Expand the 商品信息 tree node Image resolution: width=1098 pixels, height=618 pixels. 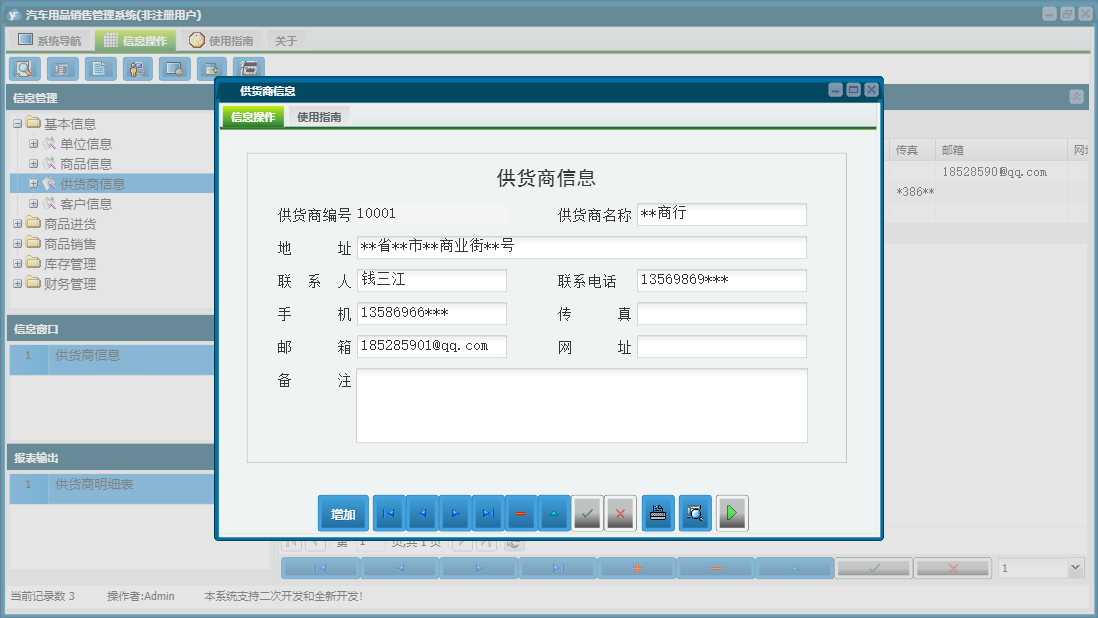pyautogui.click(x=33, y=163)
